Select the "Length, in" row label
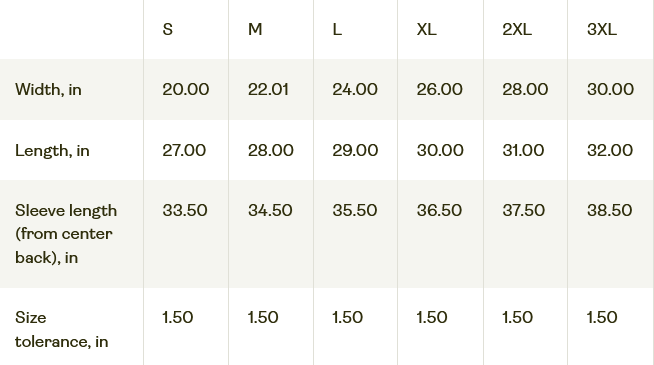The image size is (654, 365). [x=52, y=151]
